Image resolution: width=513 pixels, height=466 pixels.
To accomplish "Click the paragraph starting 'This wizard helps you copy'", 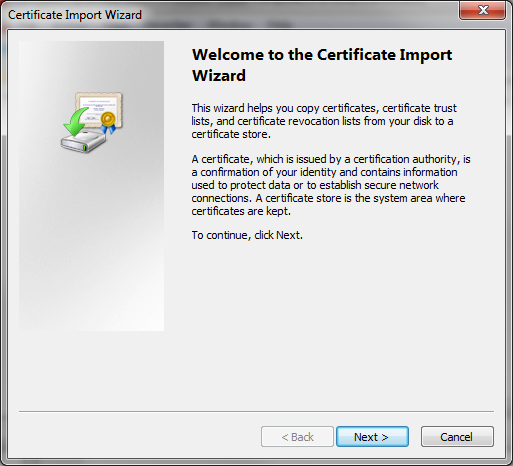I will (x=324, y=121).
